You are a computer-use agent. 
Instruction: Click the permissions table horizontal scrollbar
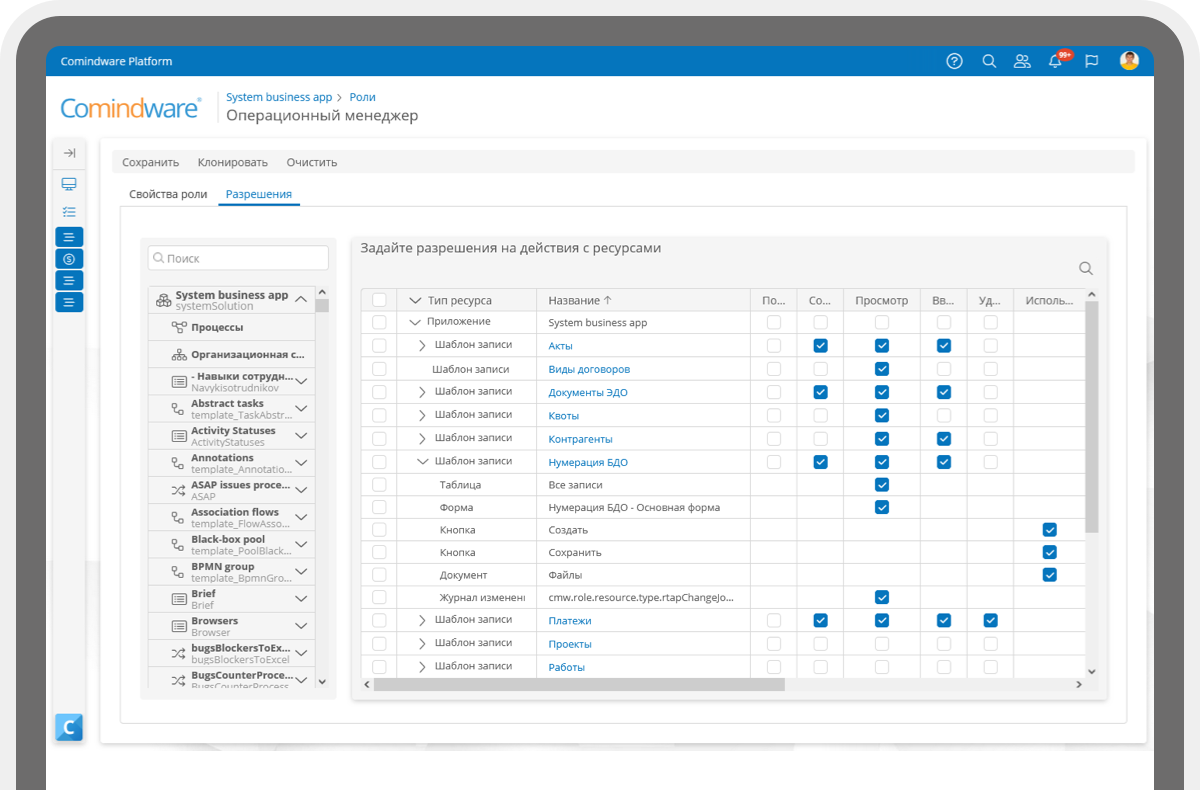coord(579,685)
